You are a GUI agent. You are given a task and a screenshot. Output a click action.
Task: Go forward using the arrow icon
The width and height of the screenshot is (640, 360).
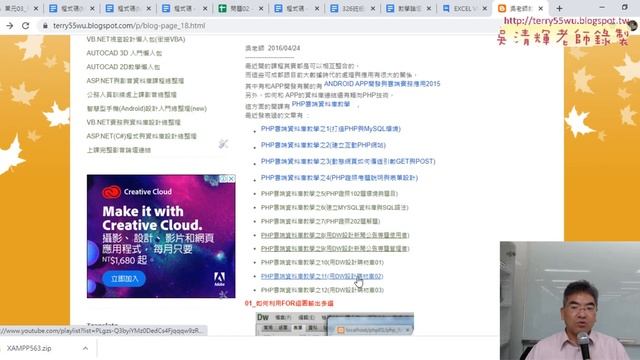(x=9, y=26)
